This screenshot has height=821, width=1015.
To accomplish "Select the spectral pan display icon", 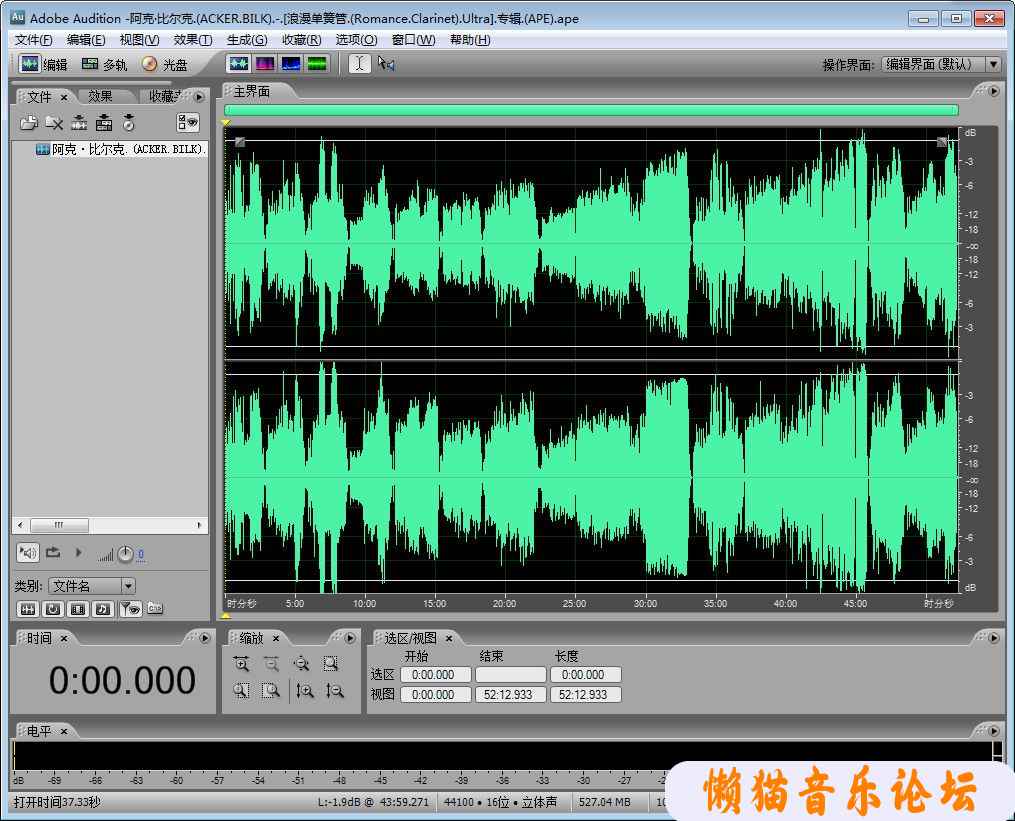I will tap(291, 63).
